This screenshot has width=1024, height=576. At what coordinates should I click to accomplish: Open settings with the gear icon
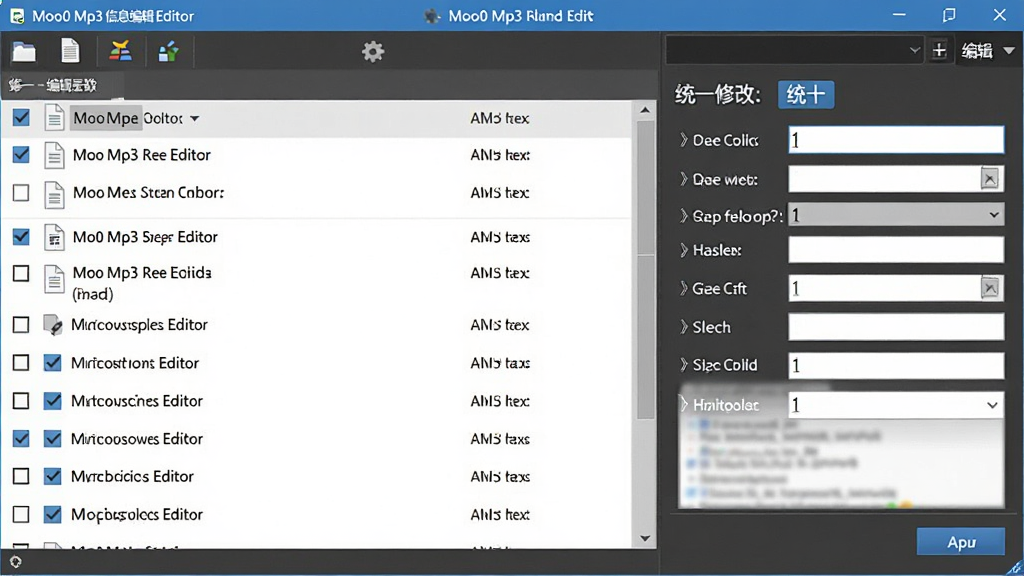(x=373, y=51)
